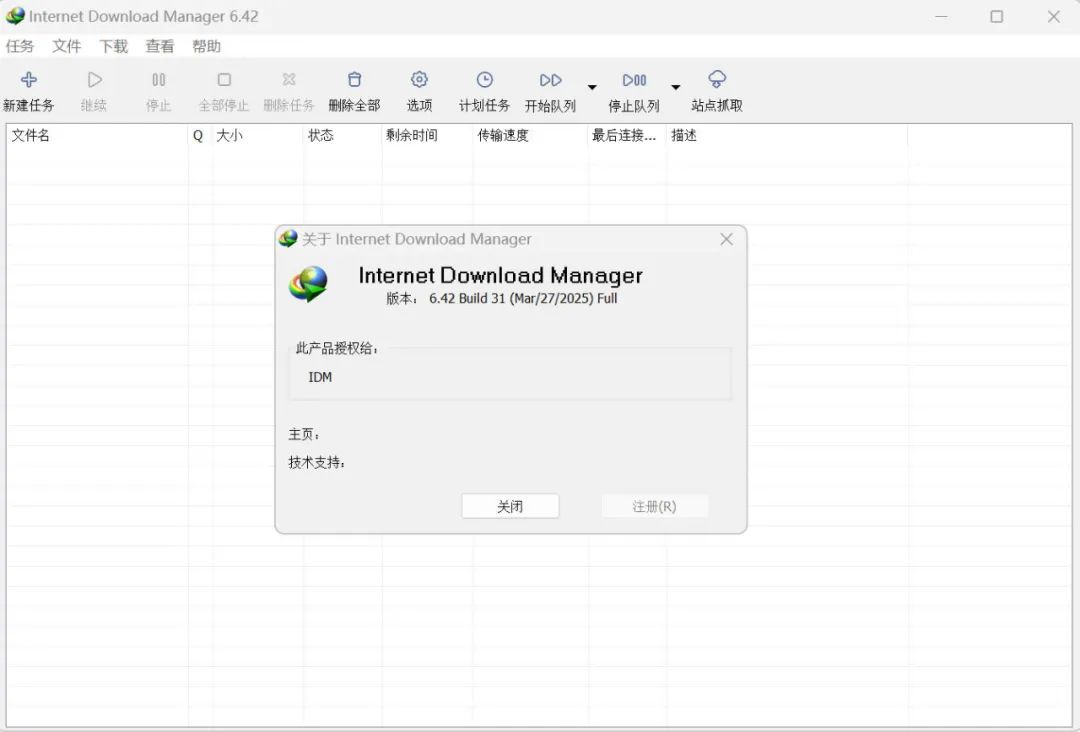Sort by 剩余时间 column header
The width and height of the screenshot is (1080, 732).
(427, 136)
